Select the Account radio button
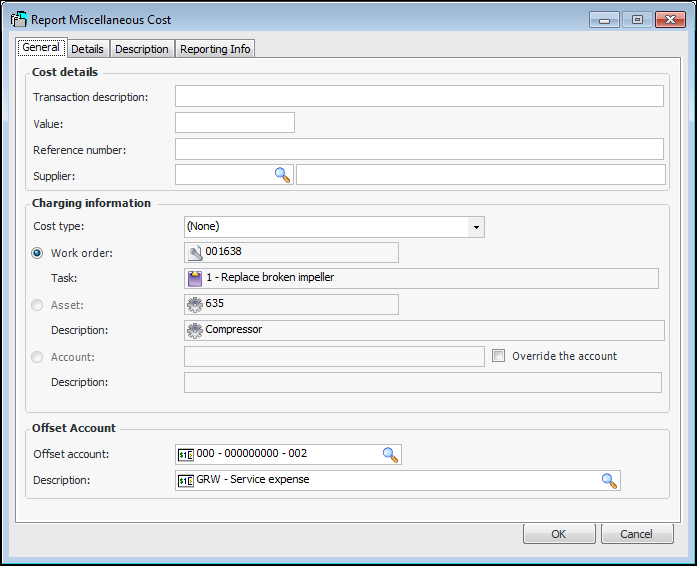Viewport: 697px width, 566px height. coord(38,357)
